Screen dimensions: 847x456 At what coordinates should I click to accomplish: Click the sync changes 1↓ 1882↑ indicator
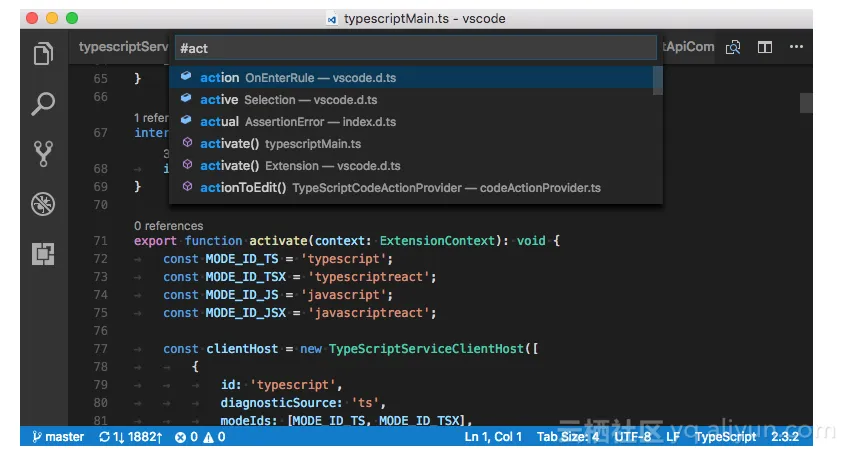pyautogui.click(x=130, y=437)
